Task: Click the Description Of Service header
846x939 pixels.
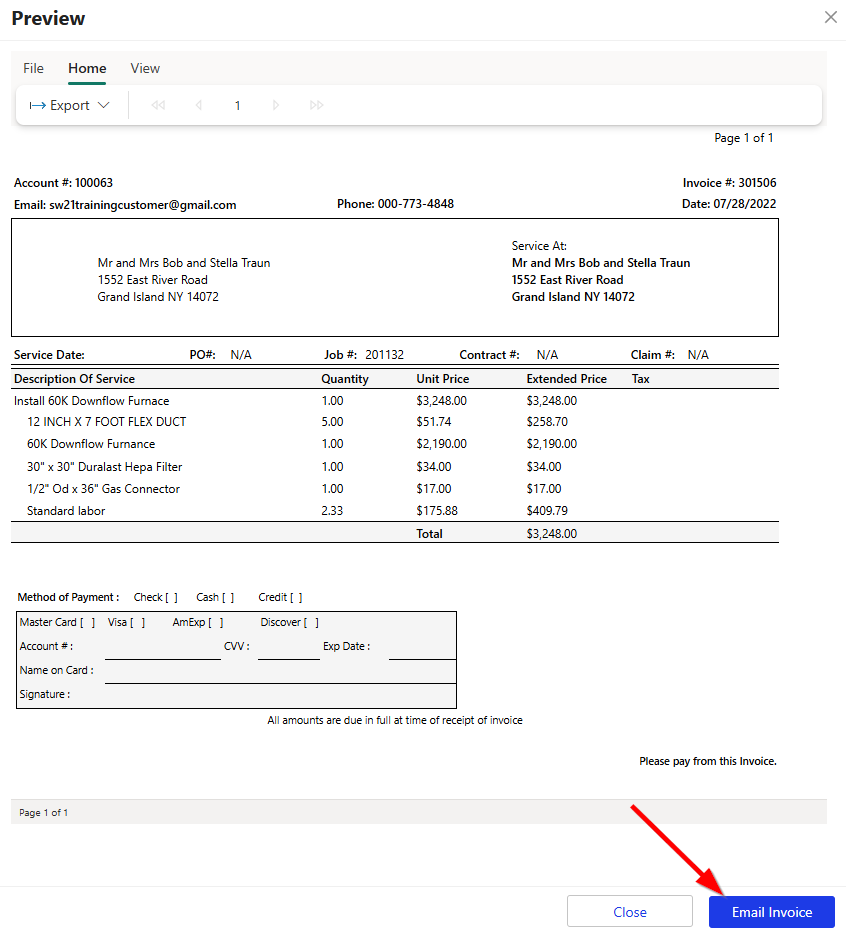Action: pos(74,378)
